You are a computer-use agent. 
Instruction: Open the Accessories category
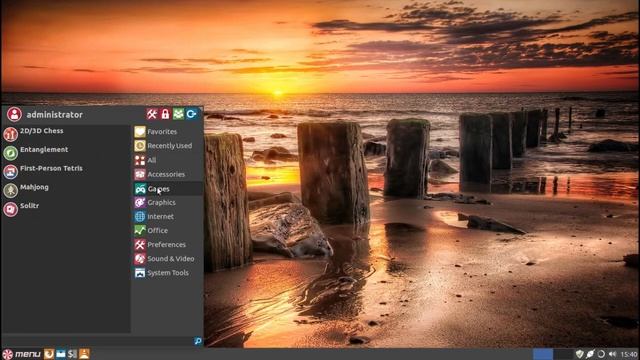168,174
